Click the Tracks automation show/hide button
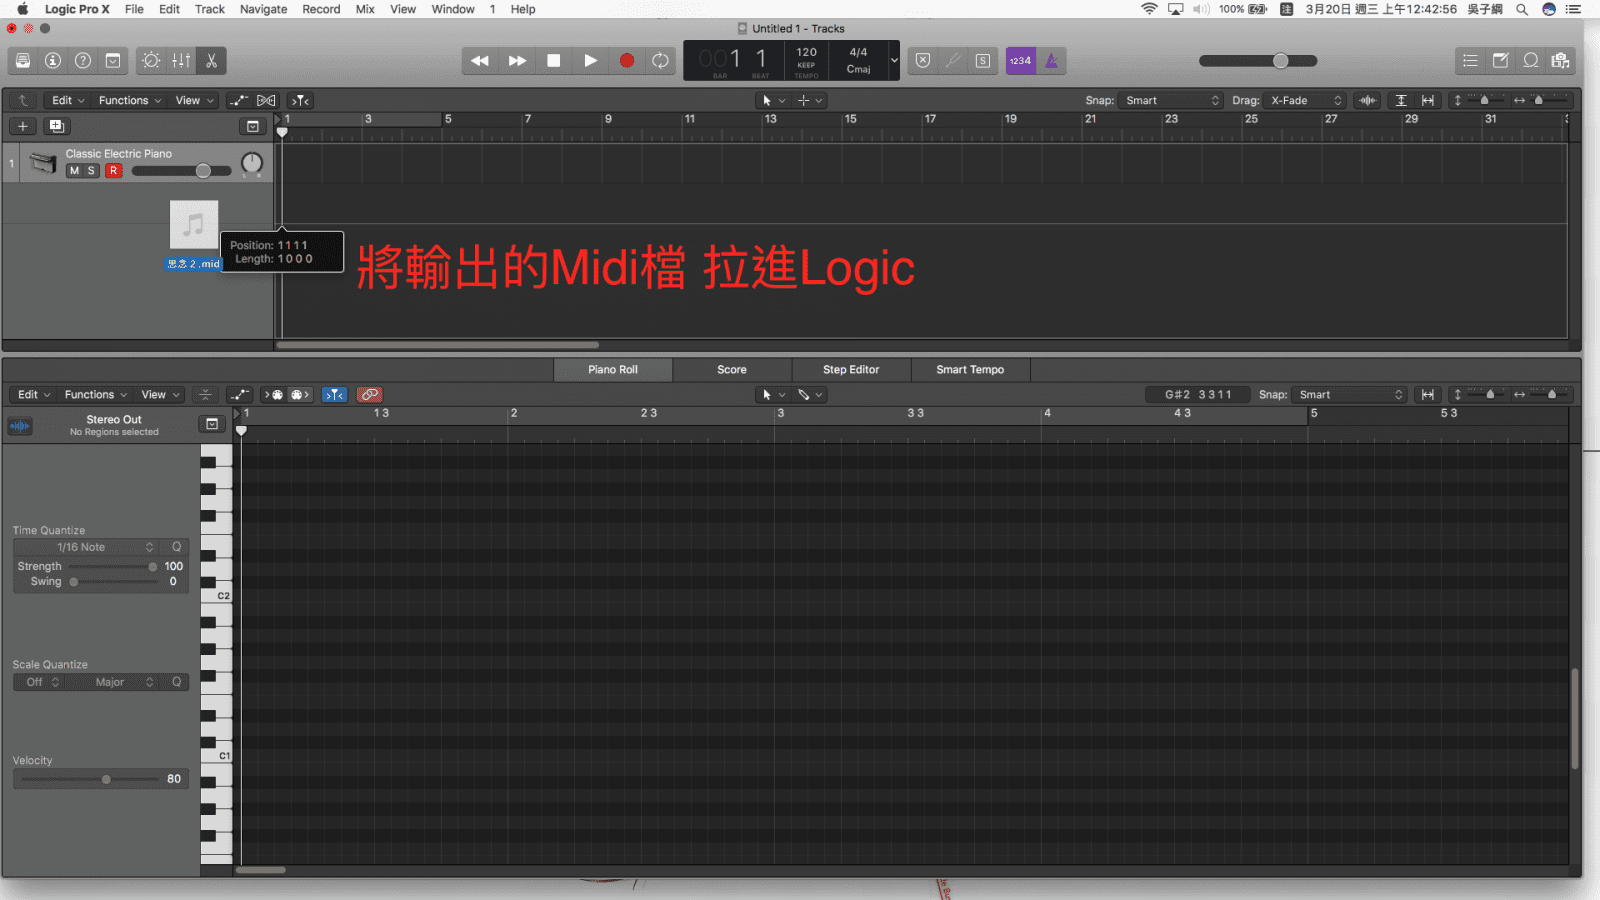 coord(239,100)
